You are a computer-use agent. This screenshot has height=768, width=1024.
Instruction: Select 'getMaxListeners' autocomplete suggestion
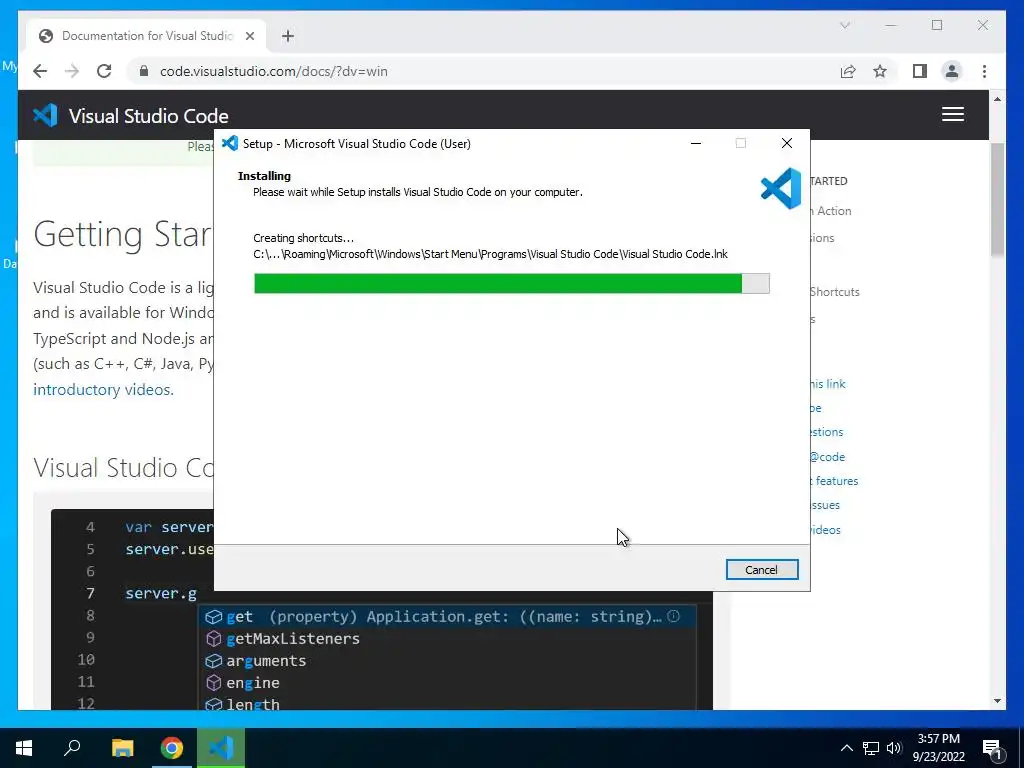pyautogui.click(x=447, y=639)
